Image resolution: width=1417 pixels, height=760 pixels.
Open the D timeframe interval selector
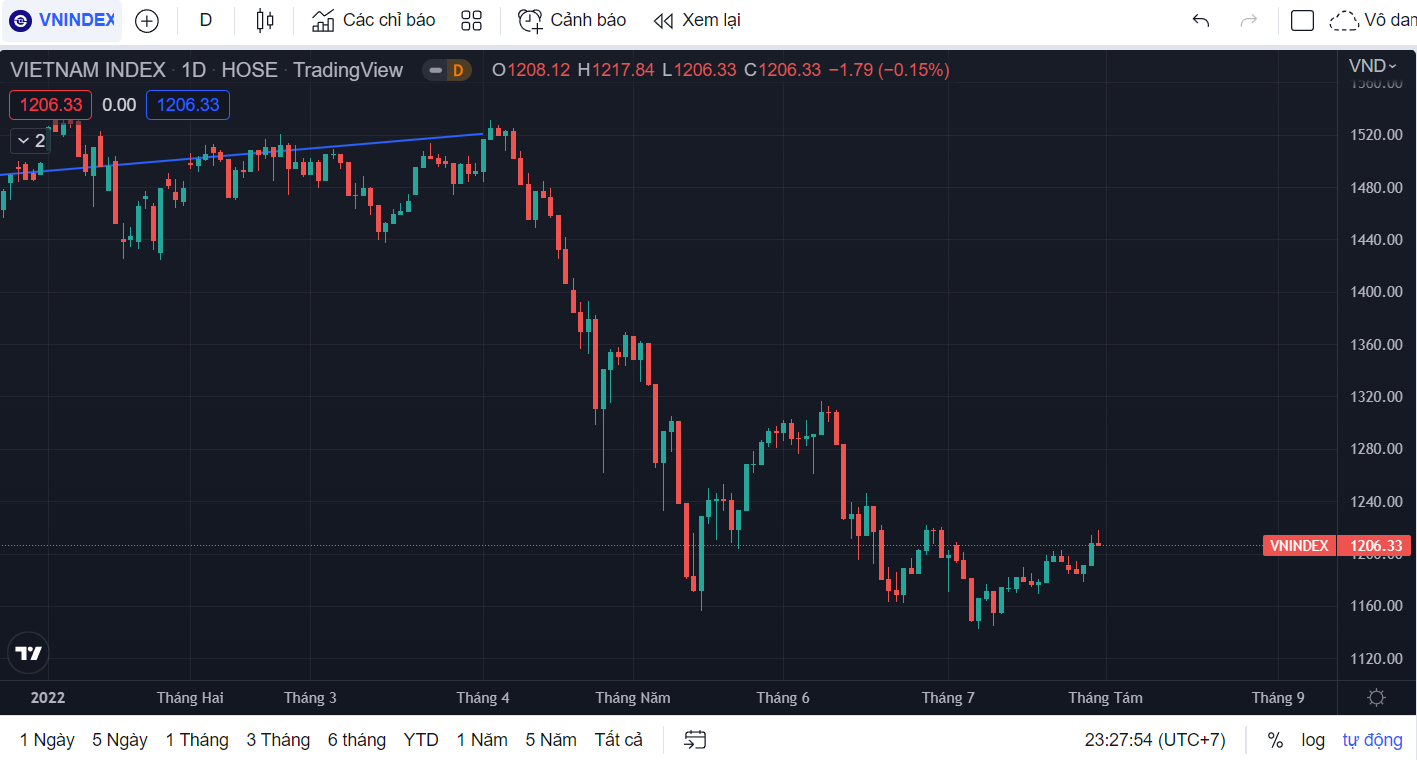206,20
